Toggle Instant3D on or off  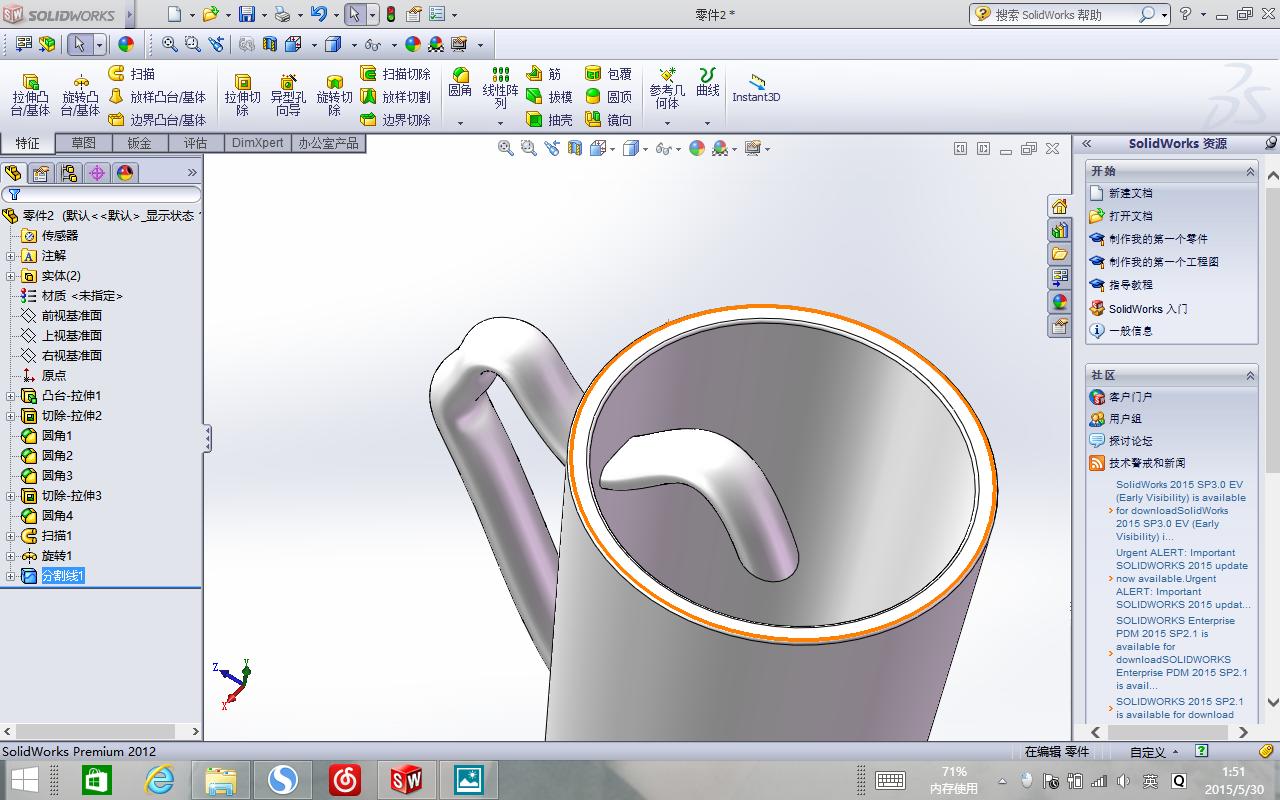[x=756, y=94]
